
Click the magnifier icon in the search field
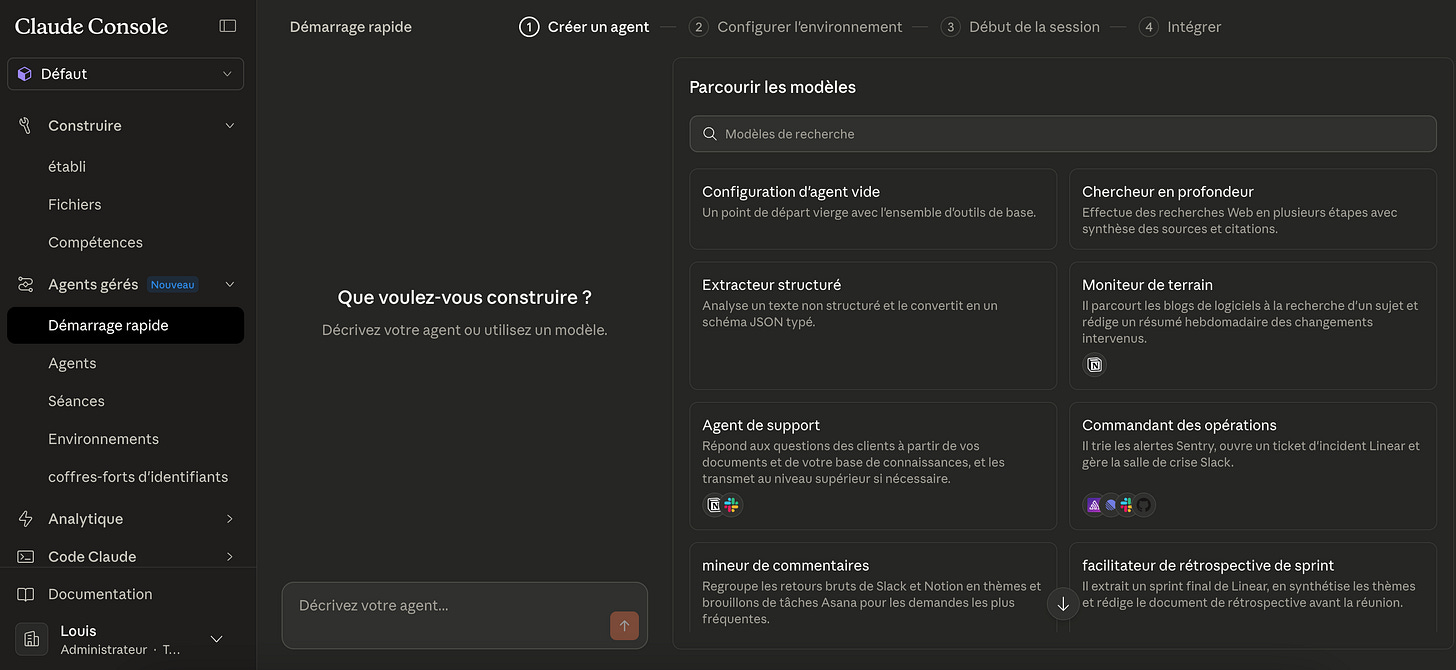tap(710, 134)
